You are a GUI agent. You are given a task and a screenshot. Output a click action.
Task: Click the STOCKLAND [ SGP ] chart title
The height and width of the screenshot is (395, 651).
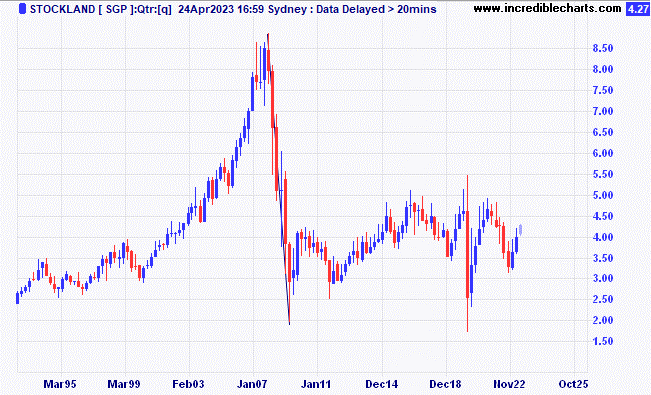[x=82, y=9]
